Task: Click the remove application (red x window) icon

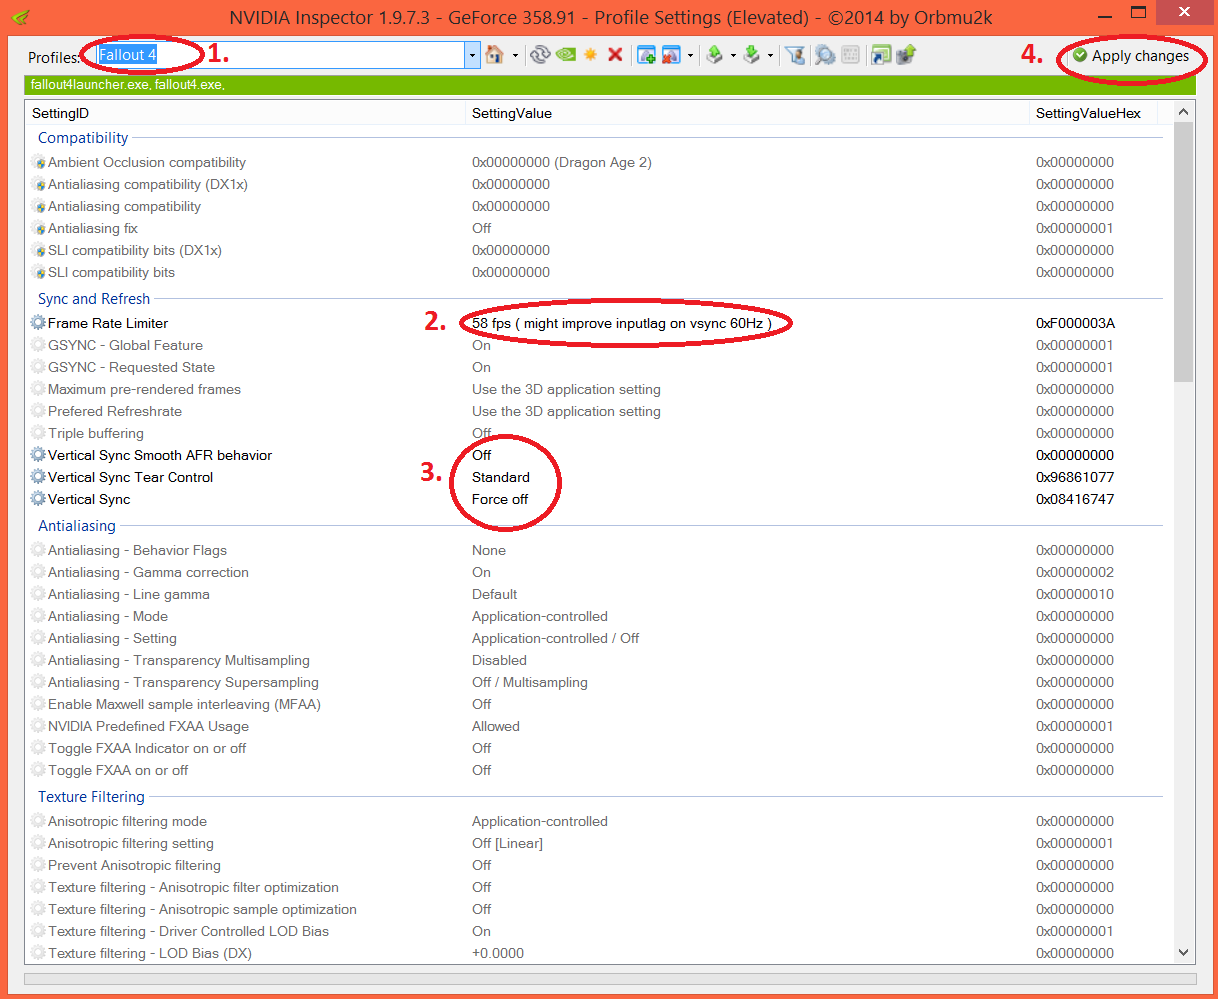Action: click(671, 55)
